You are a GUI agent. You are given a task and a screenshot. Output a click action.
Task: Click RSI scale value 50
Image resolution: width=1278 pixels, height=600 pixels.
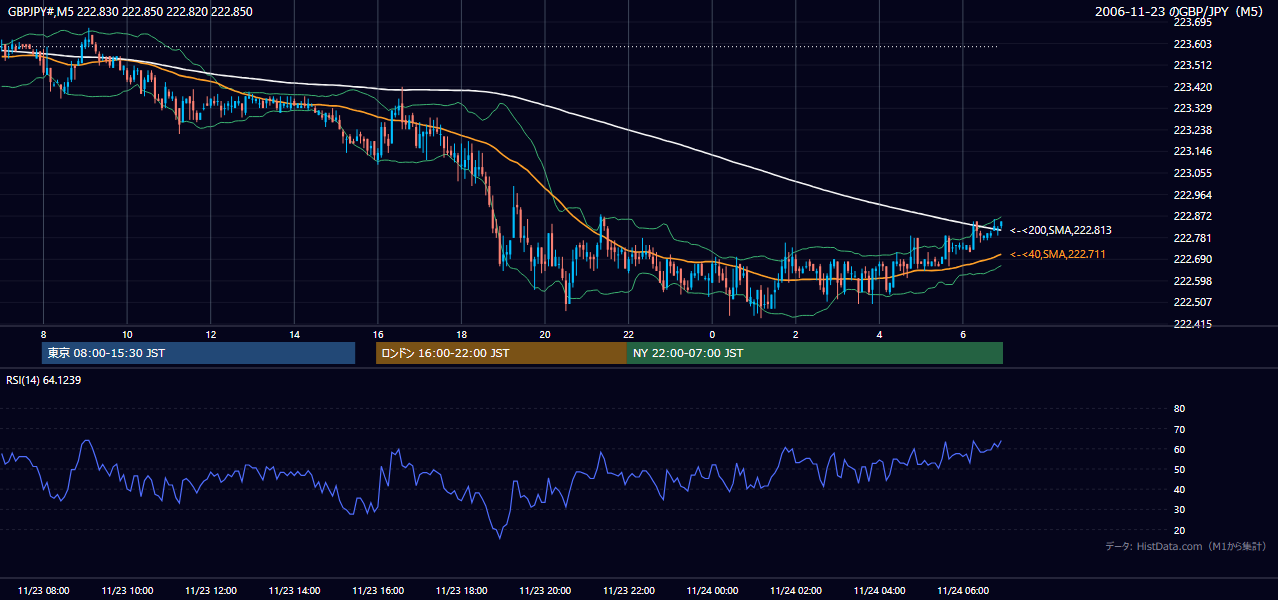coord(1179,469)
